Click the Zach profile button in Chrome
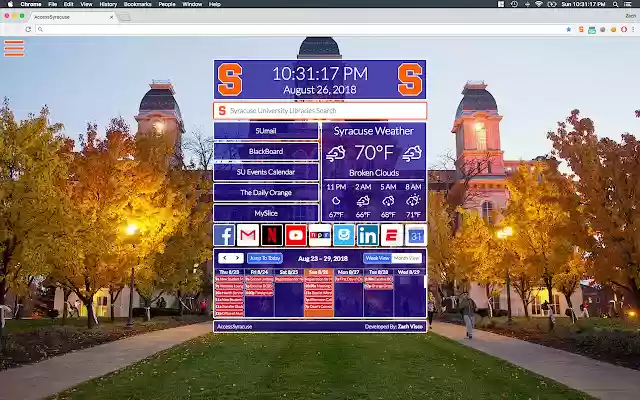Viewport: 640px width, 400px height. [631, 16]
